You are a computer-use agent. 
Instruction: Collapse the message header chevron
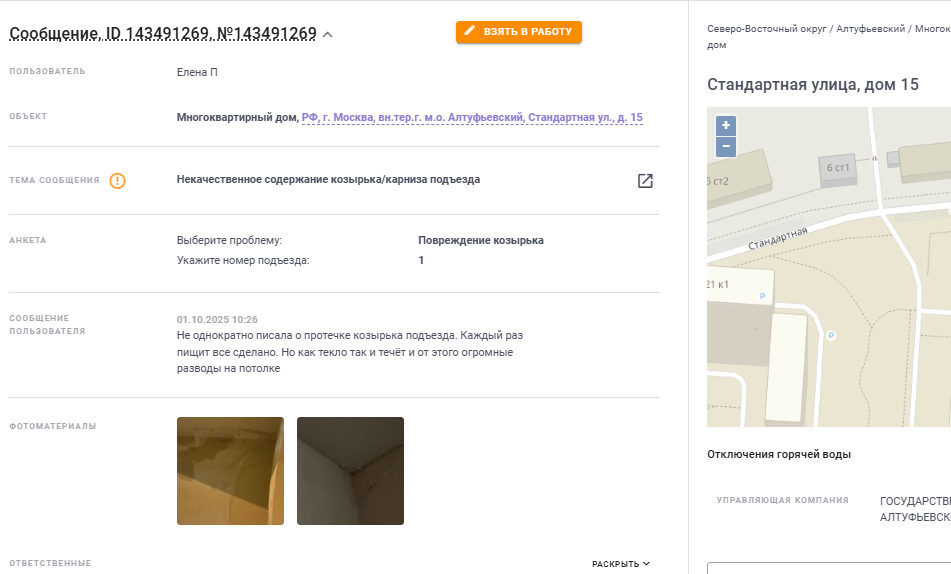pyautogui.click(x=328, y=35)
